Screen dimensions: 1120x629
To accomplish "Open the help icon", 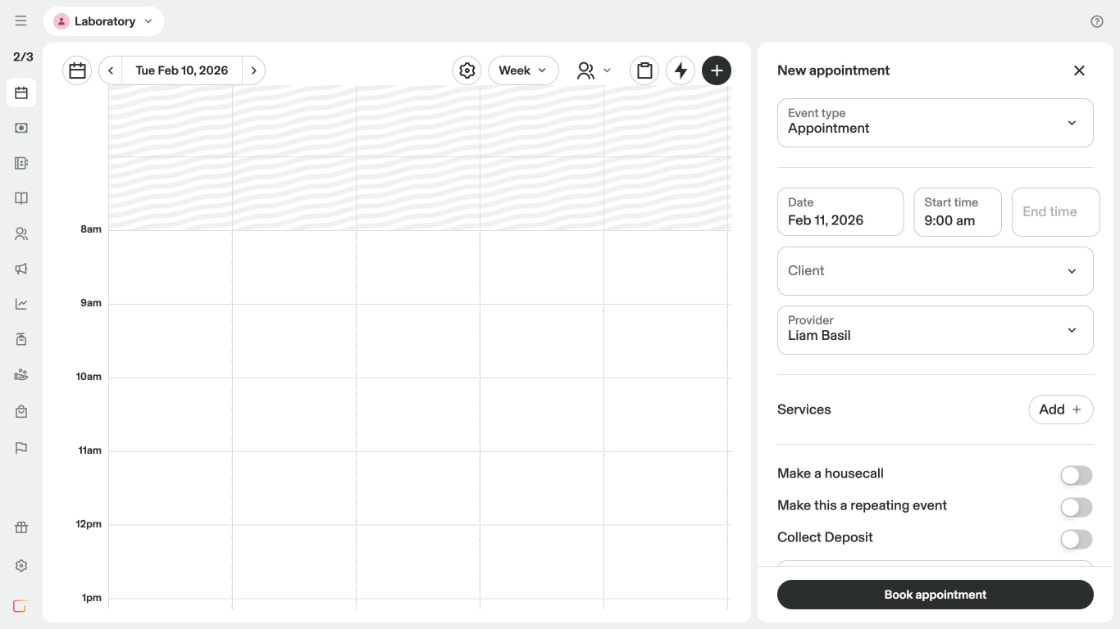I will pyautogui.click(x=1096, y=21).
